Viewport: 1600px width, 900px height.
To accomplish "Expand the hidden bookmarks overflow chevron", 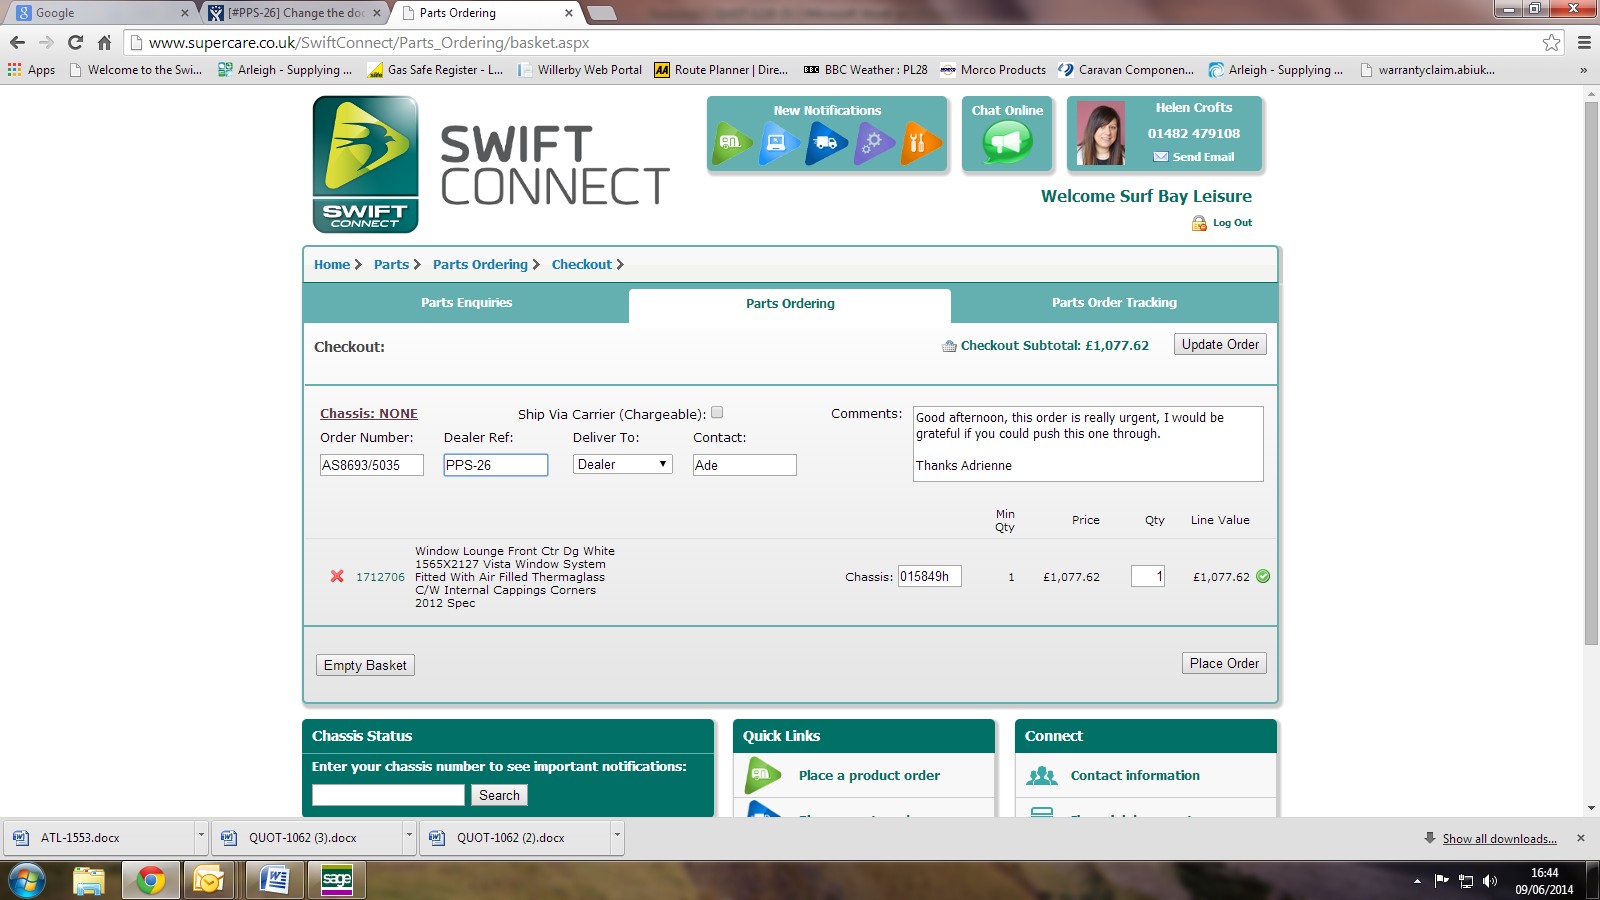I will pyautogui.click(x=1583, y=70).
